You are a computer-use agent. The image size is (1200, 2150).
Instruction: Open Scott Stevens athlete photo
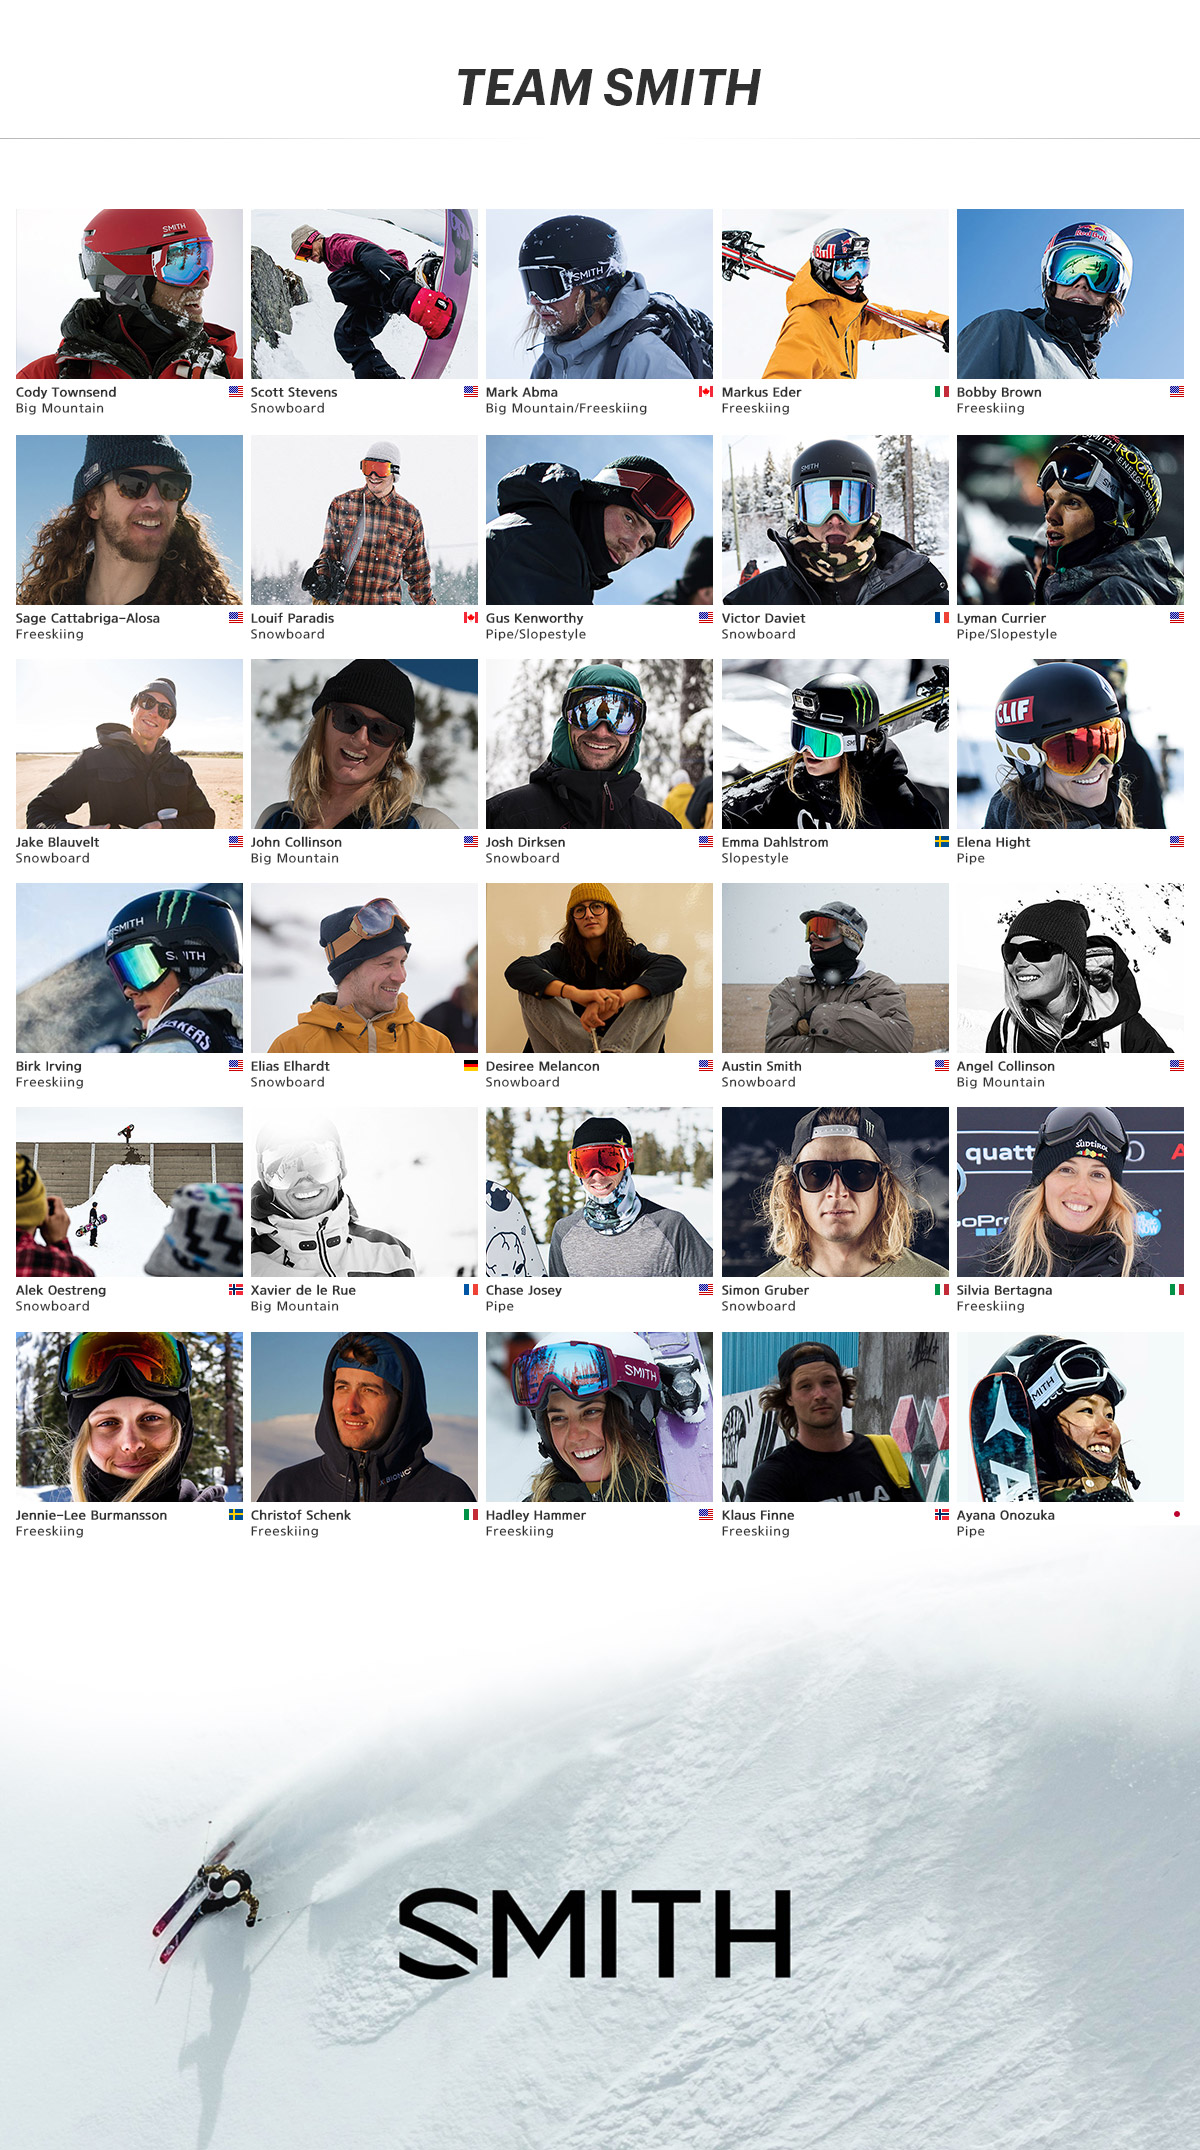click(x=364, y=294)
